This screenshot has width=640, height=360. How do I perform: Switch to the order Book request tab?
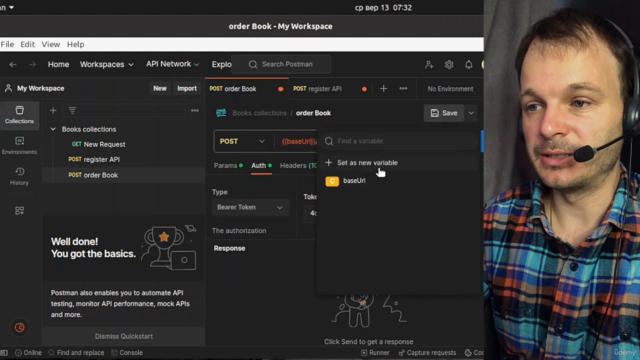coord(247,89)
